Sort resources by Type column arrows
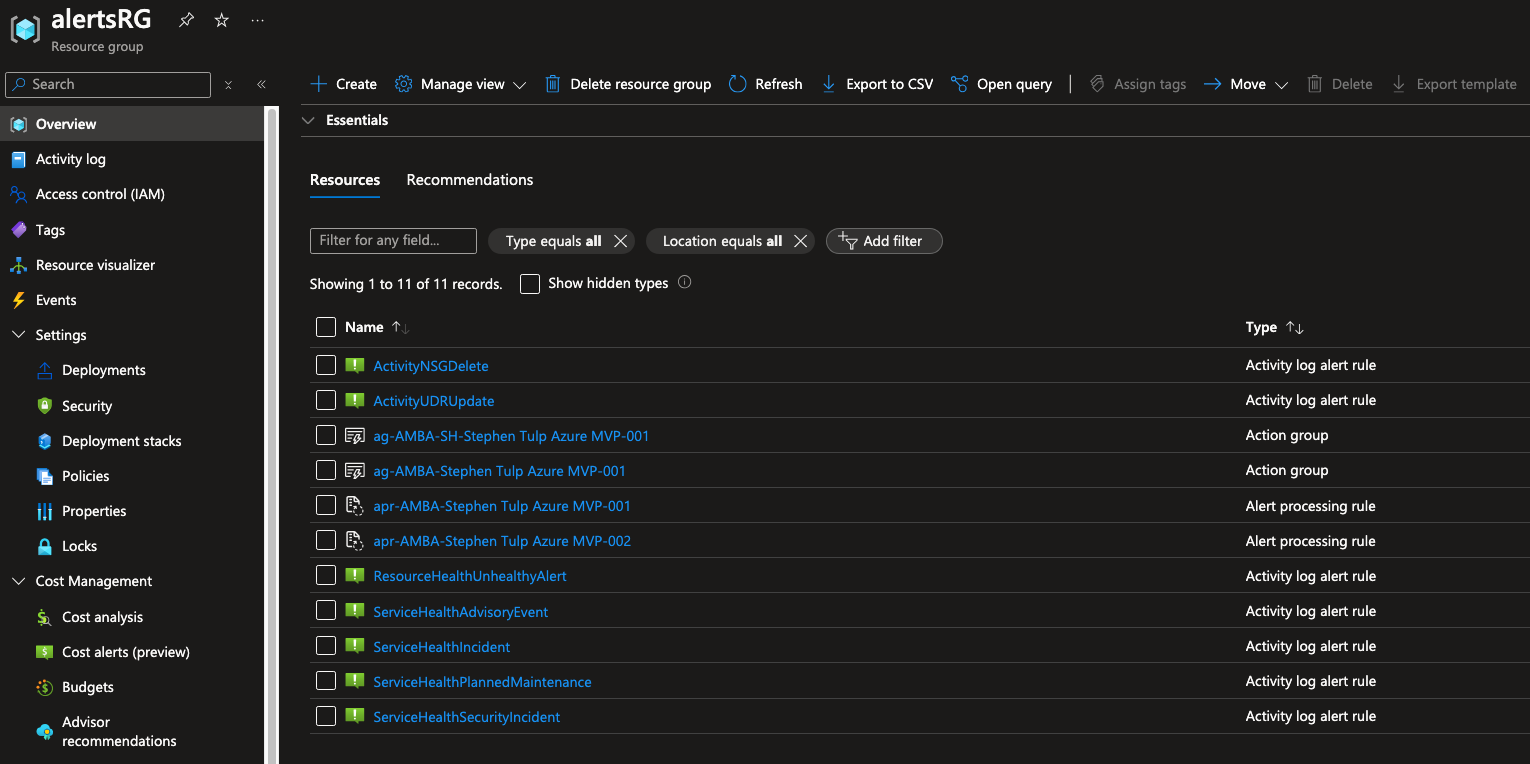 click(1295, 327)
